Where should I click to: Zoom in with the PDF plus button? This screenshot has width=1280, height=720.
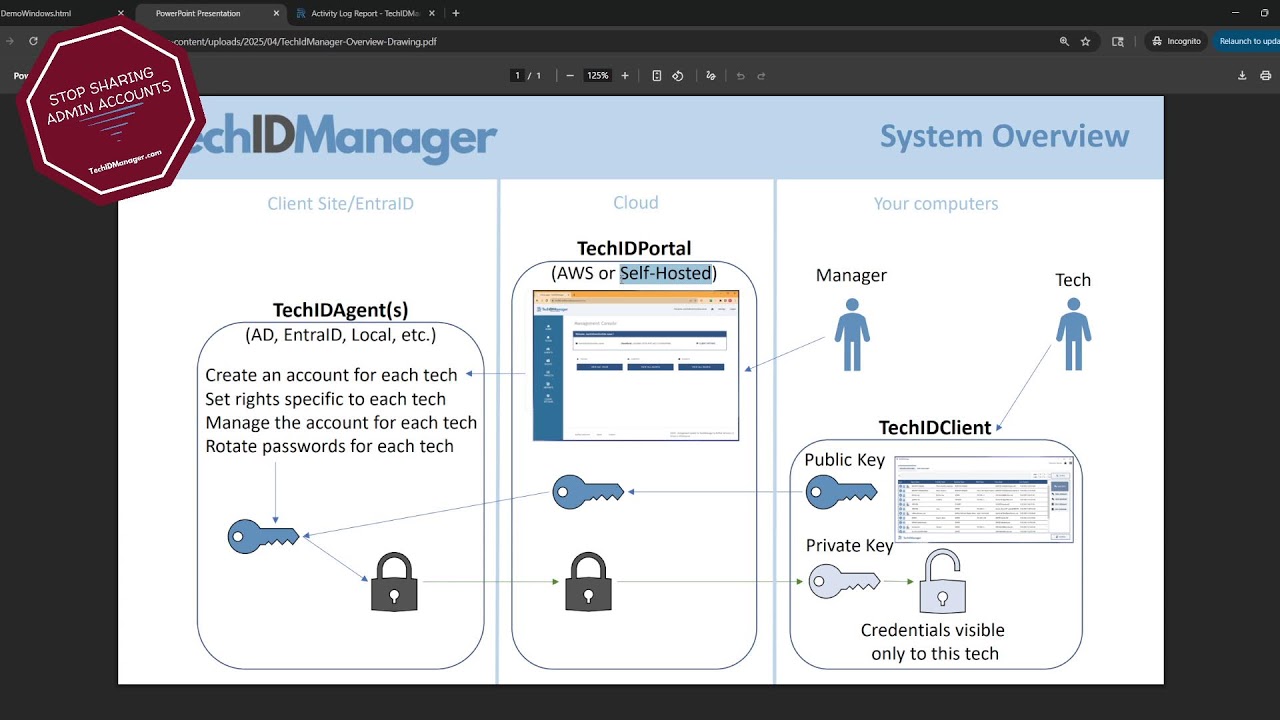pyautogui.click(x=625, y=76)
